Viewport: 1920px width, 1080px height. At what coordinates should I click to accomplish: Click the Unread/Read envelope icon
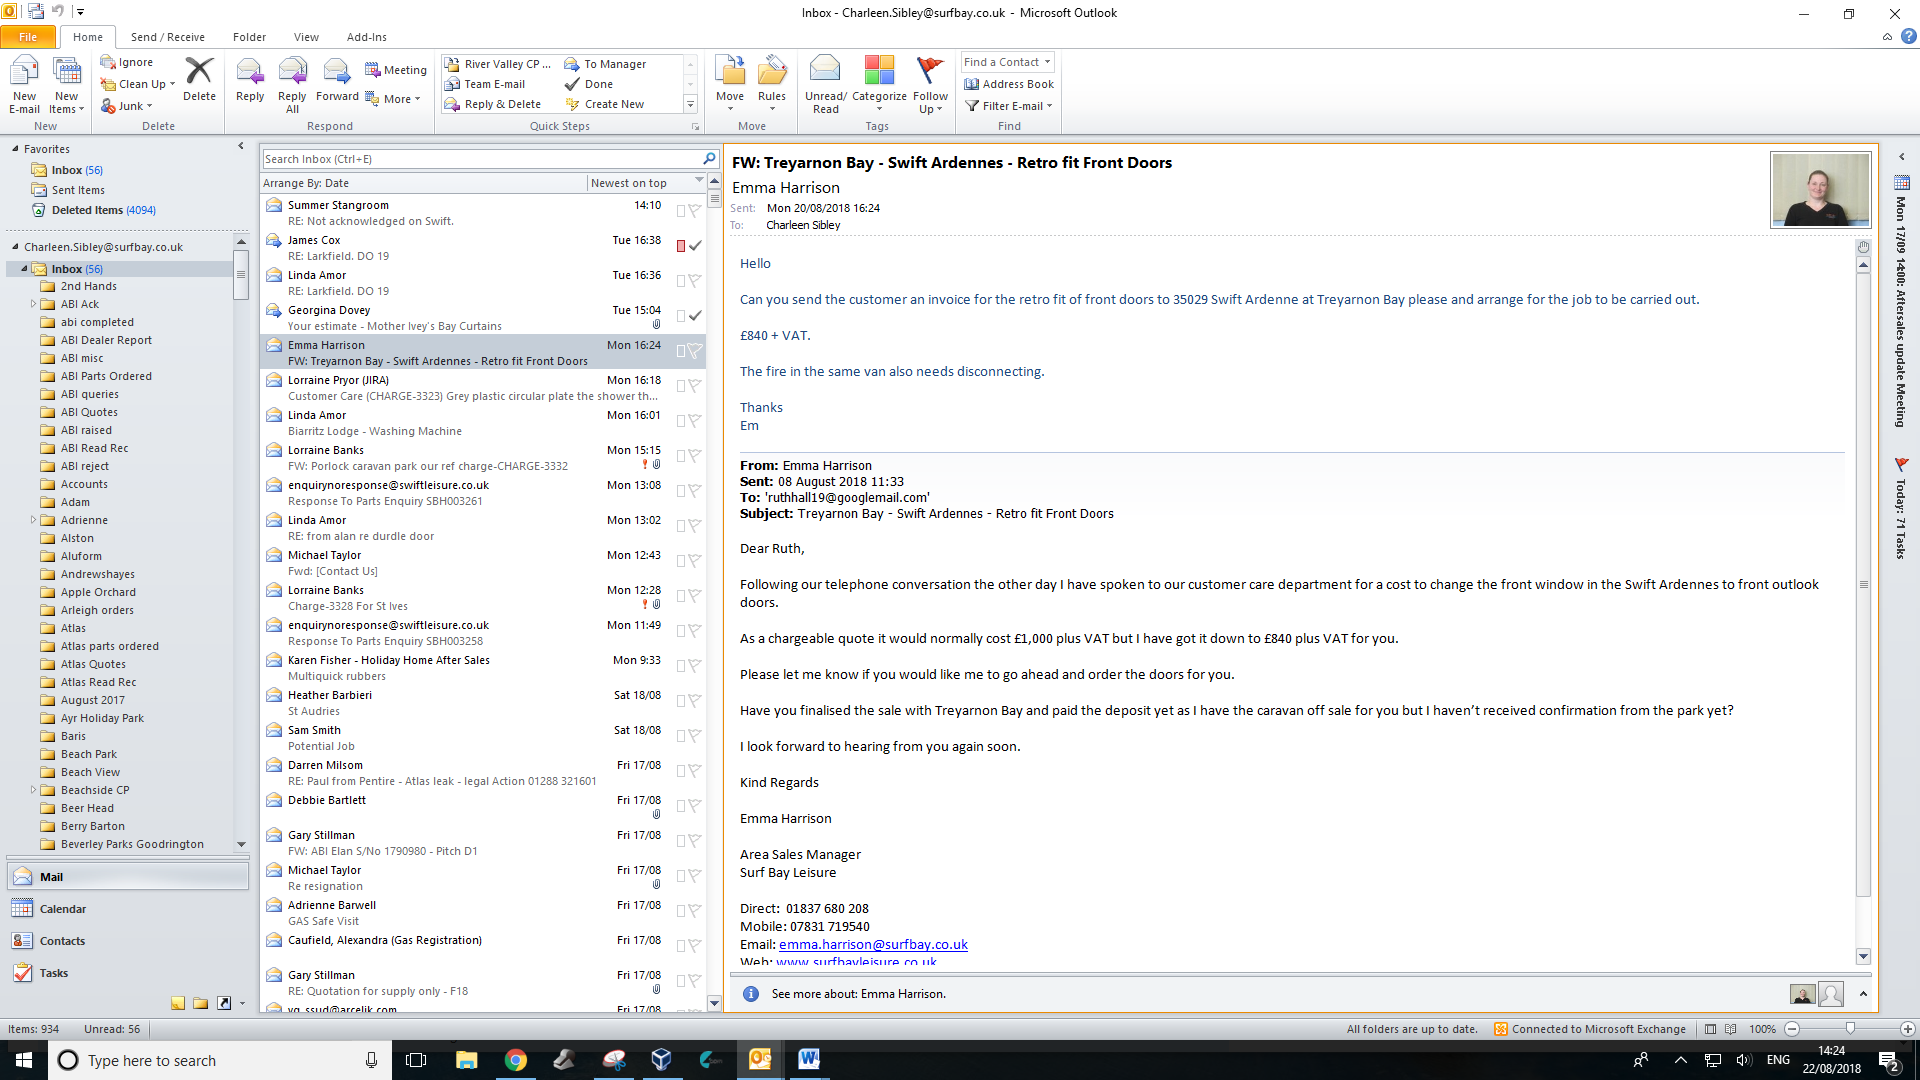pyautogui.click(x=825, y=72)
